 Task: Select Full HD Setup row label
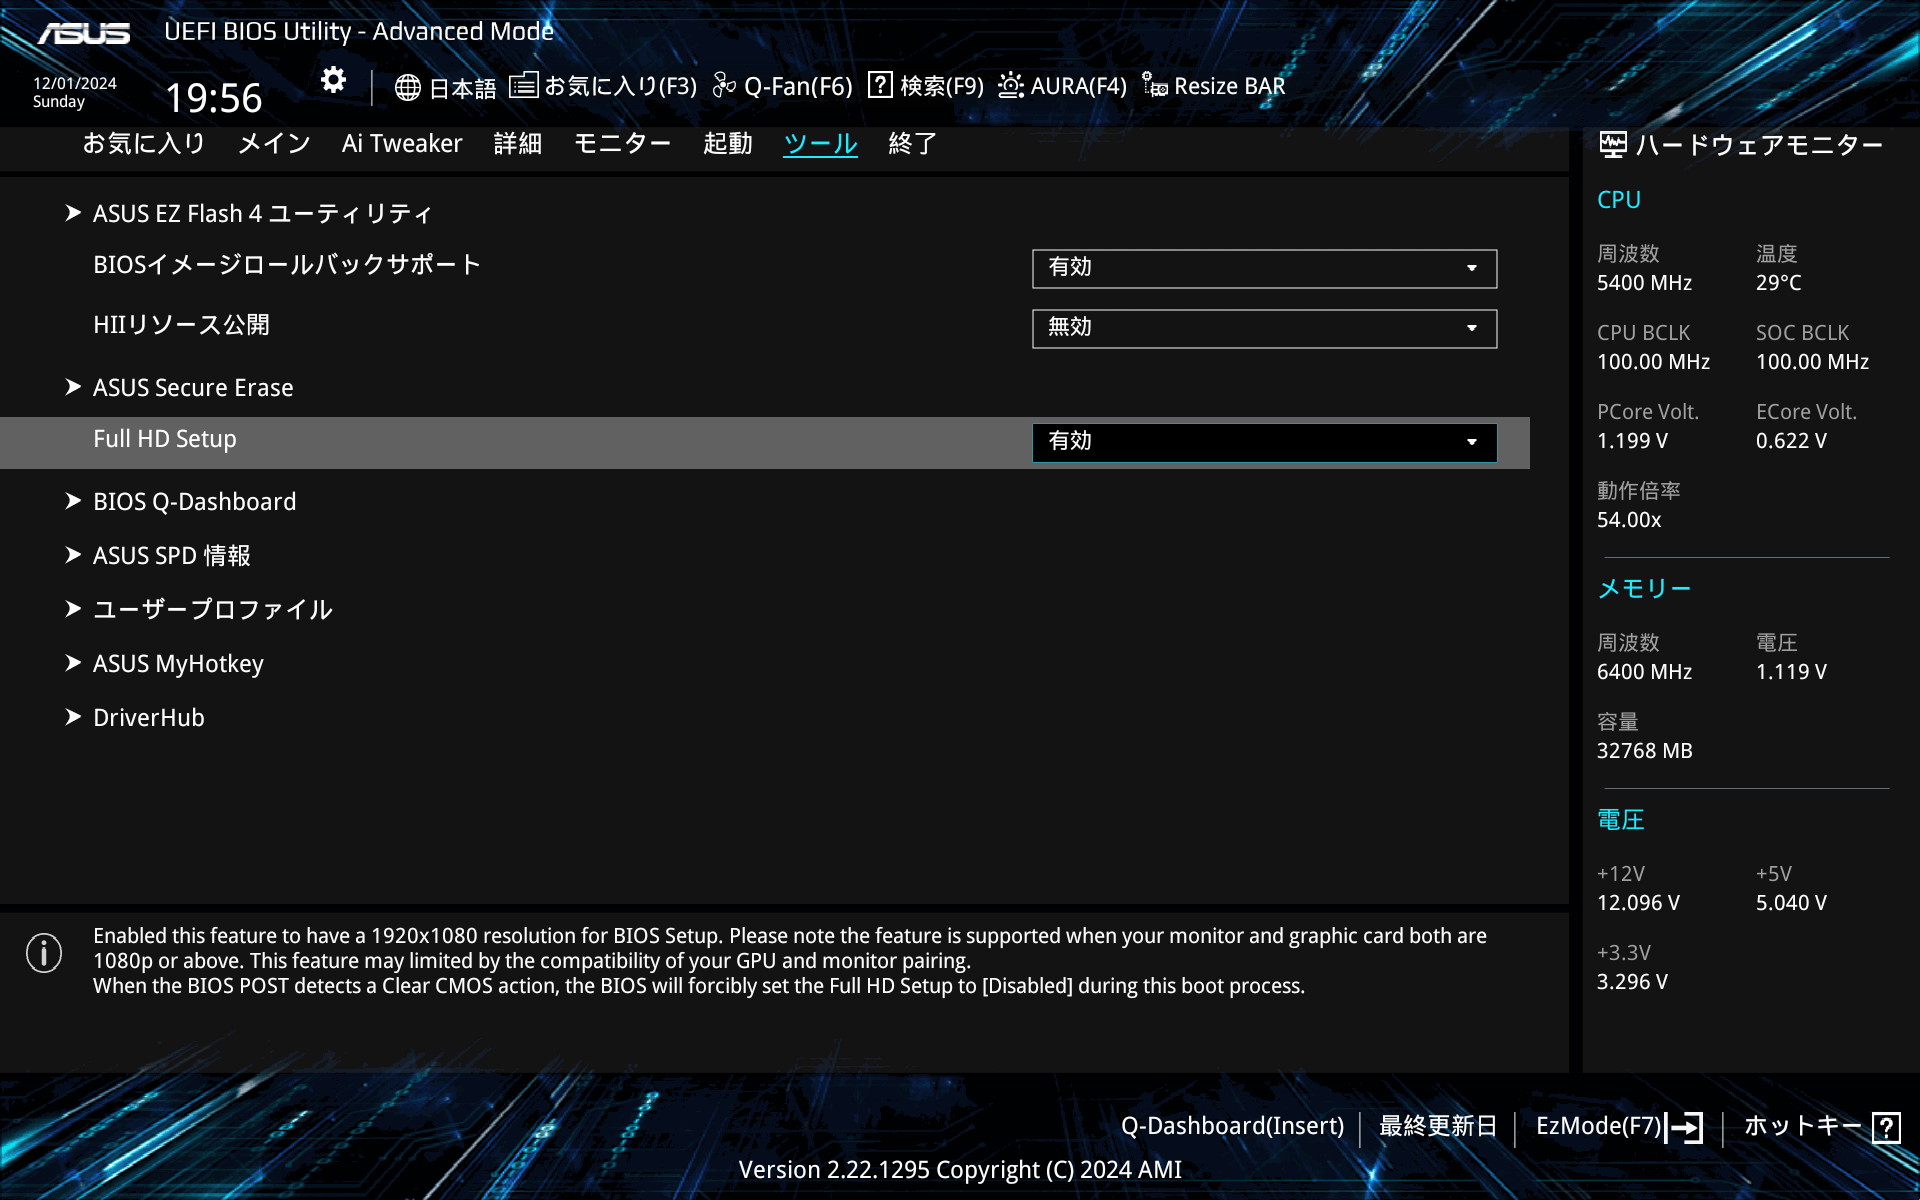coord(165,440)
